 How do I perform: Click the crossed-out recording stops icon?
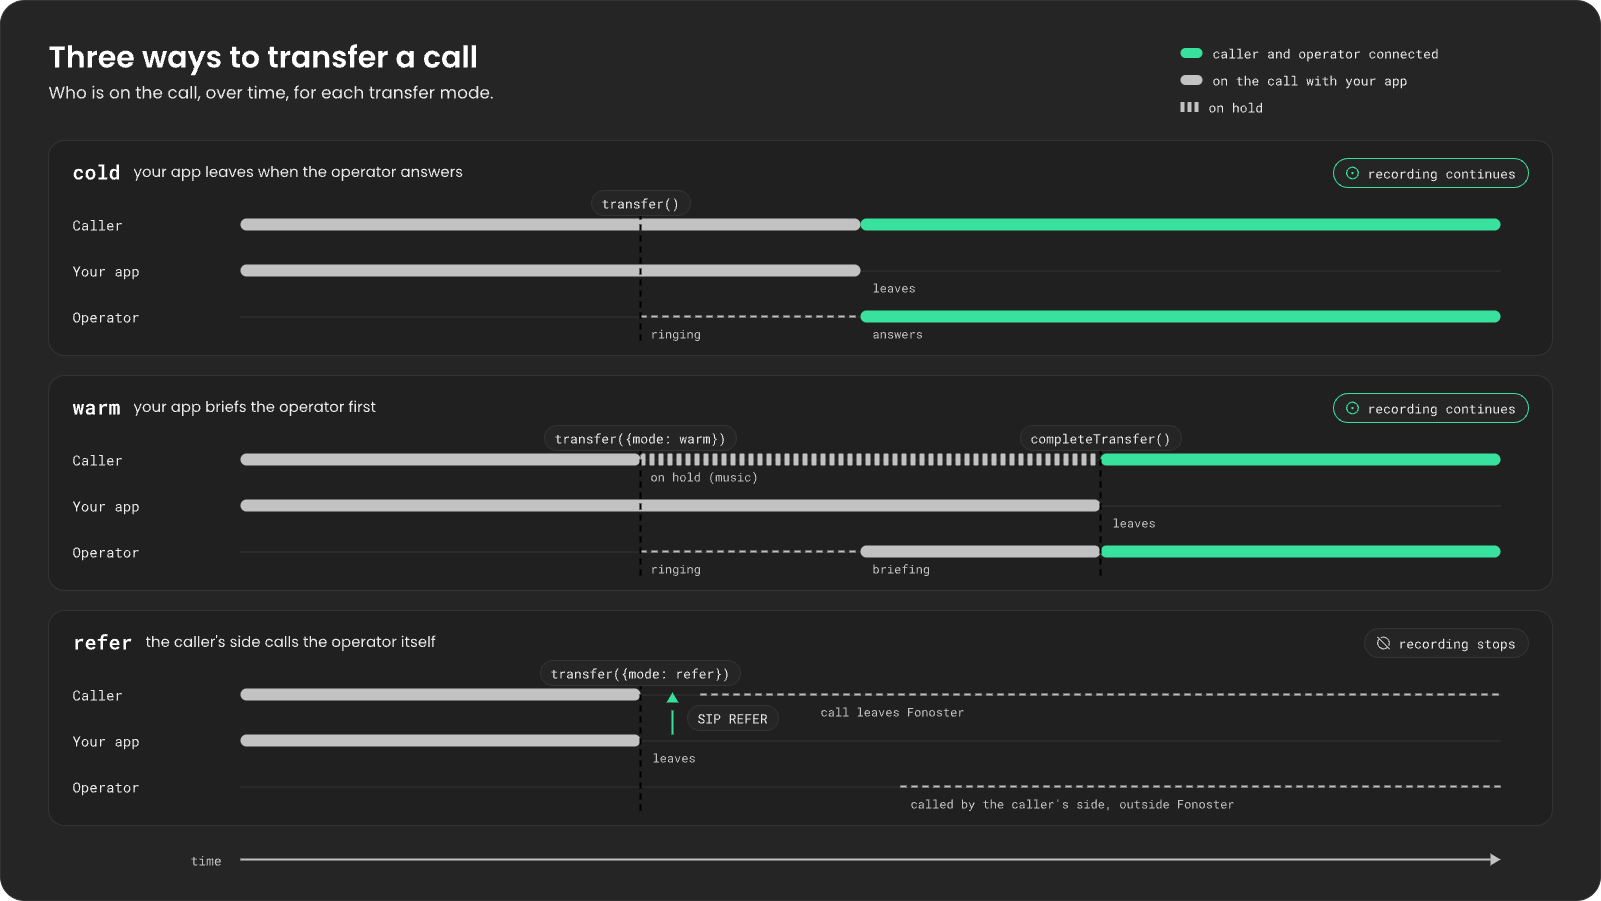1383,643
